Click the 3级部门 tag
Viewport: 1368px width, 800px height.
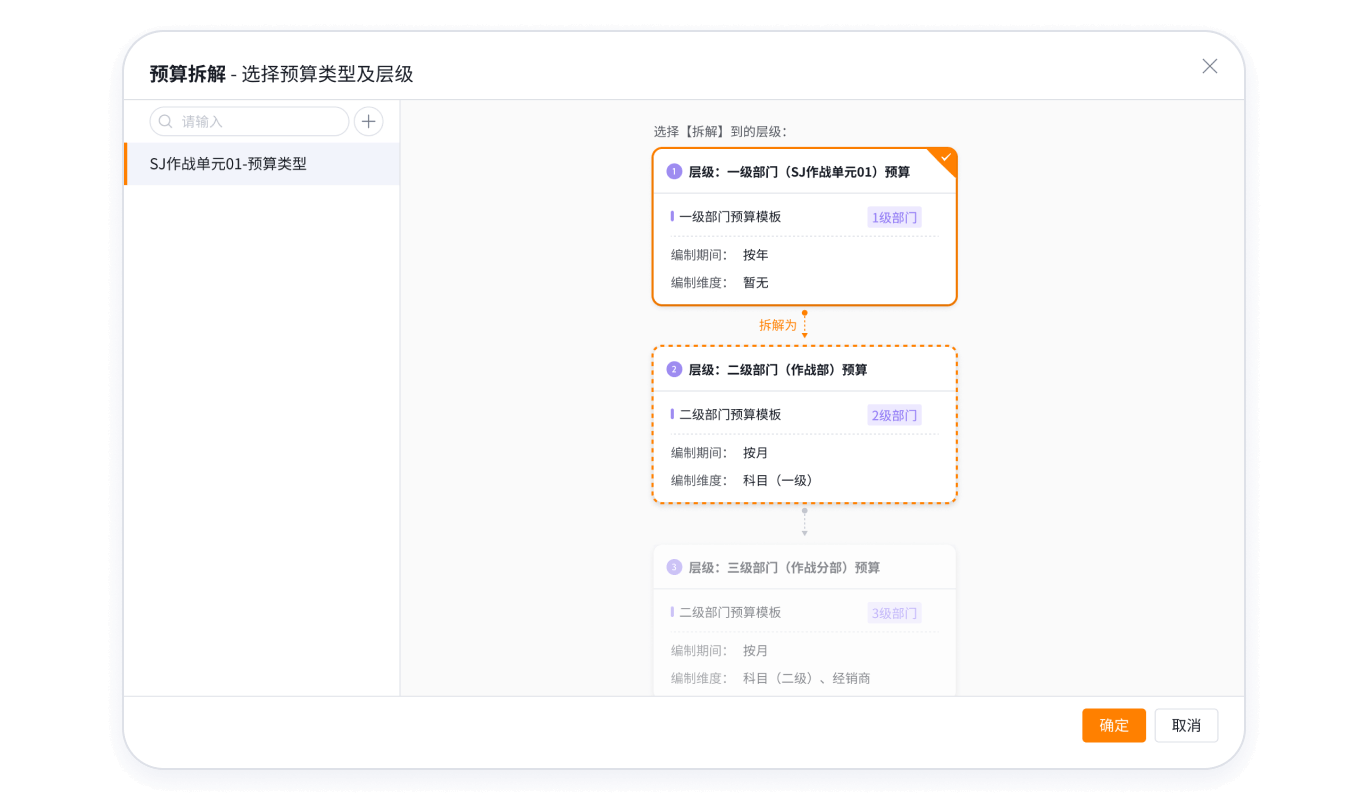click(x=894, y=613)
